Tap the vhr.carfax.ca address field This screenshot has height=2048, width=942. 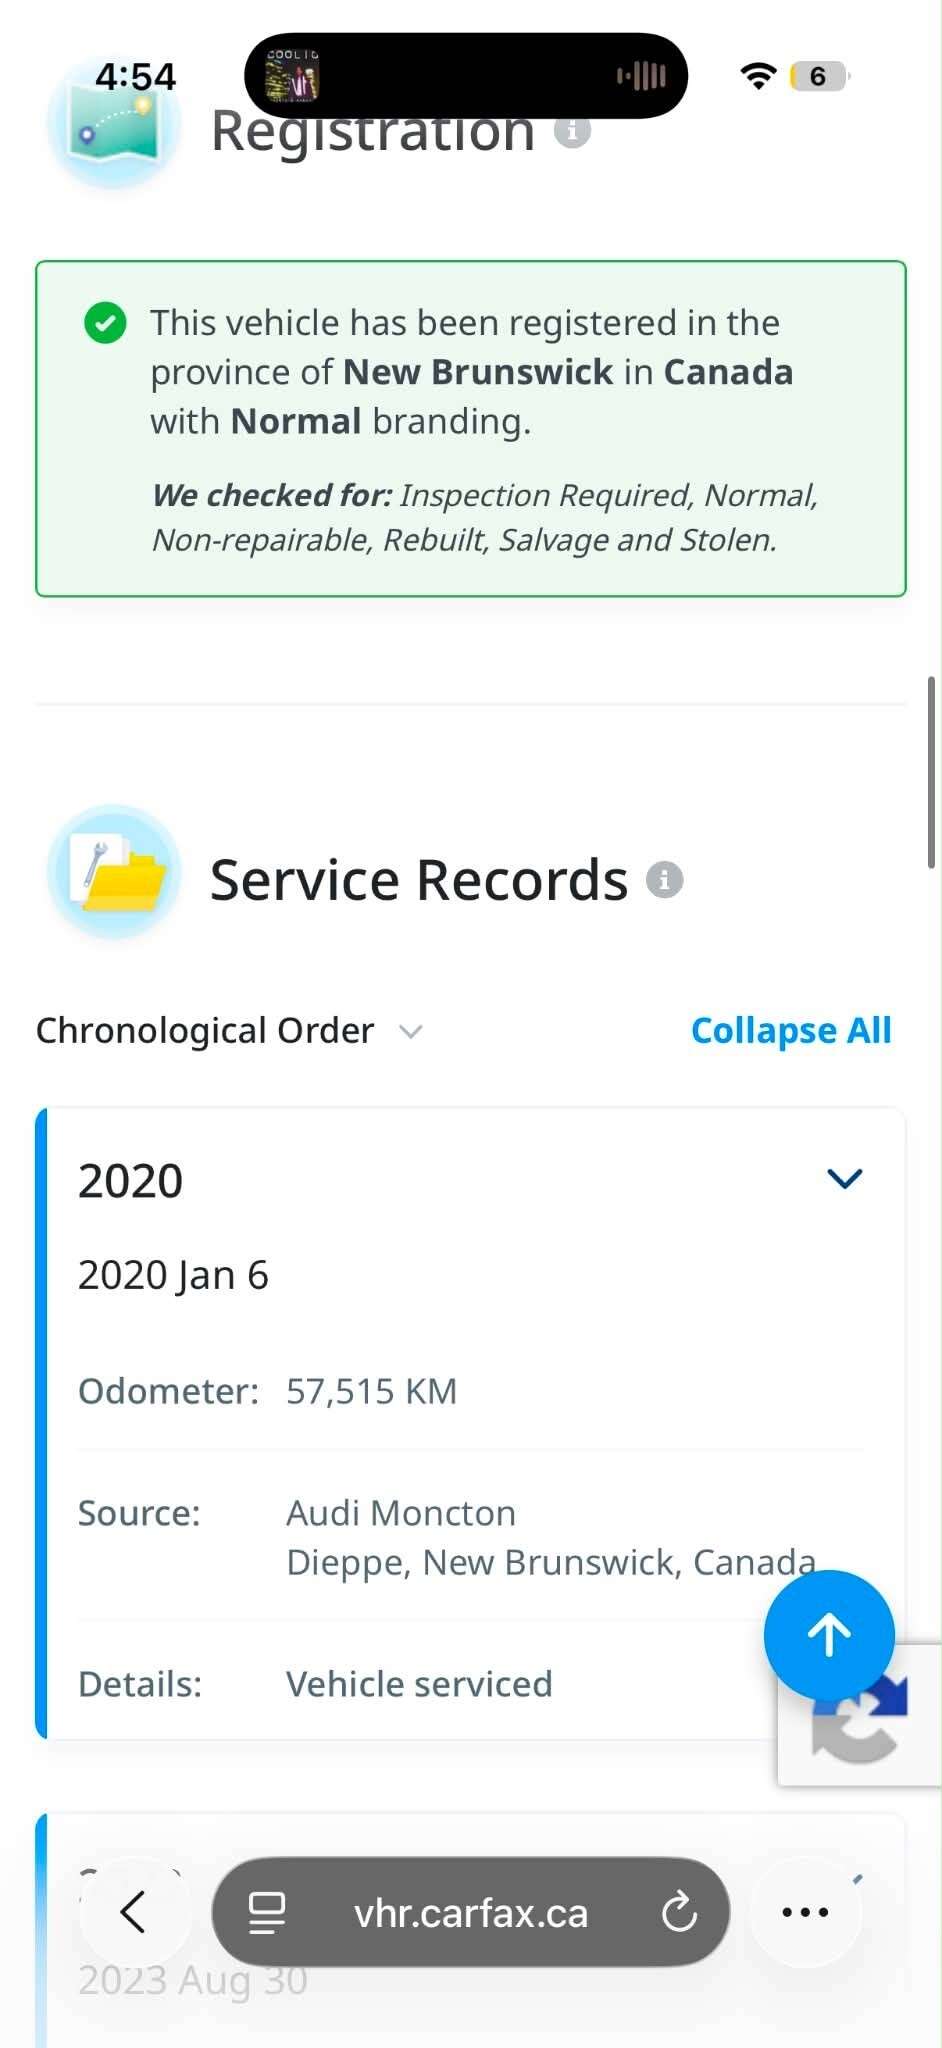[x=471, y=1912]
